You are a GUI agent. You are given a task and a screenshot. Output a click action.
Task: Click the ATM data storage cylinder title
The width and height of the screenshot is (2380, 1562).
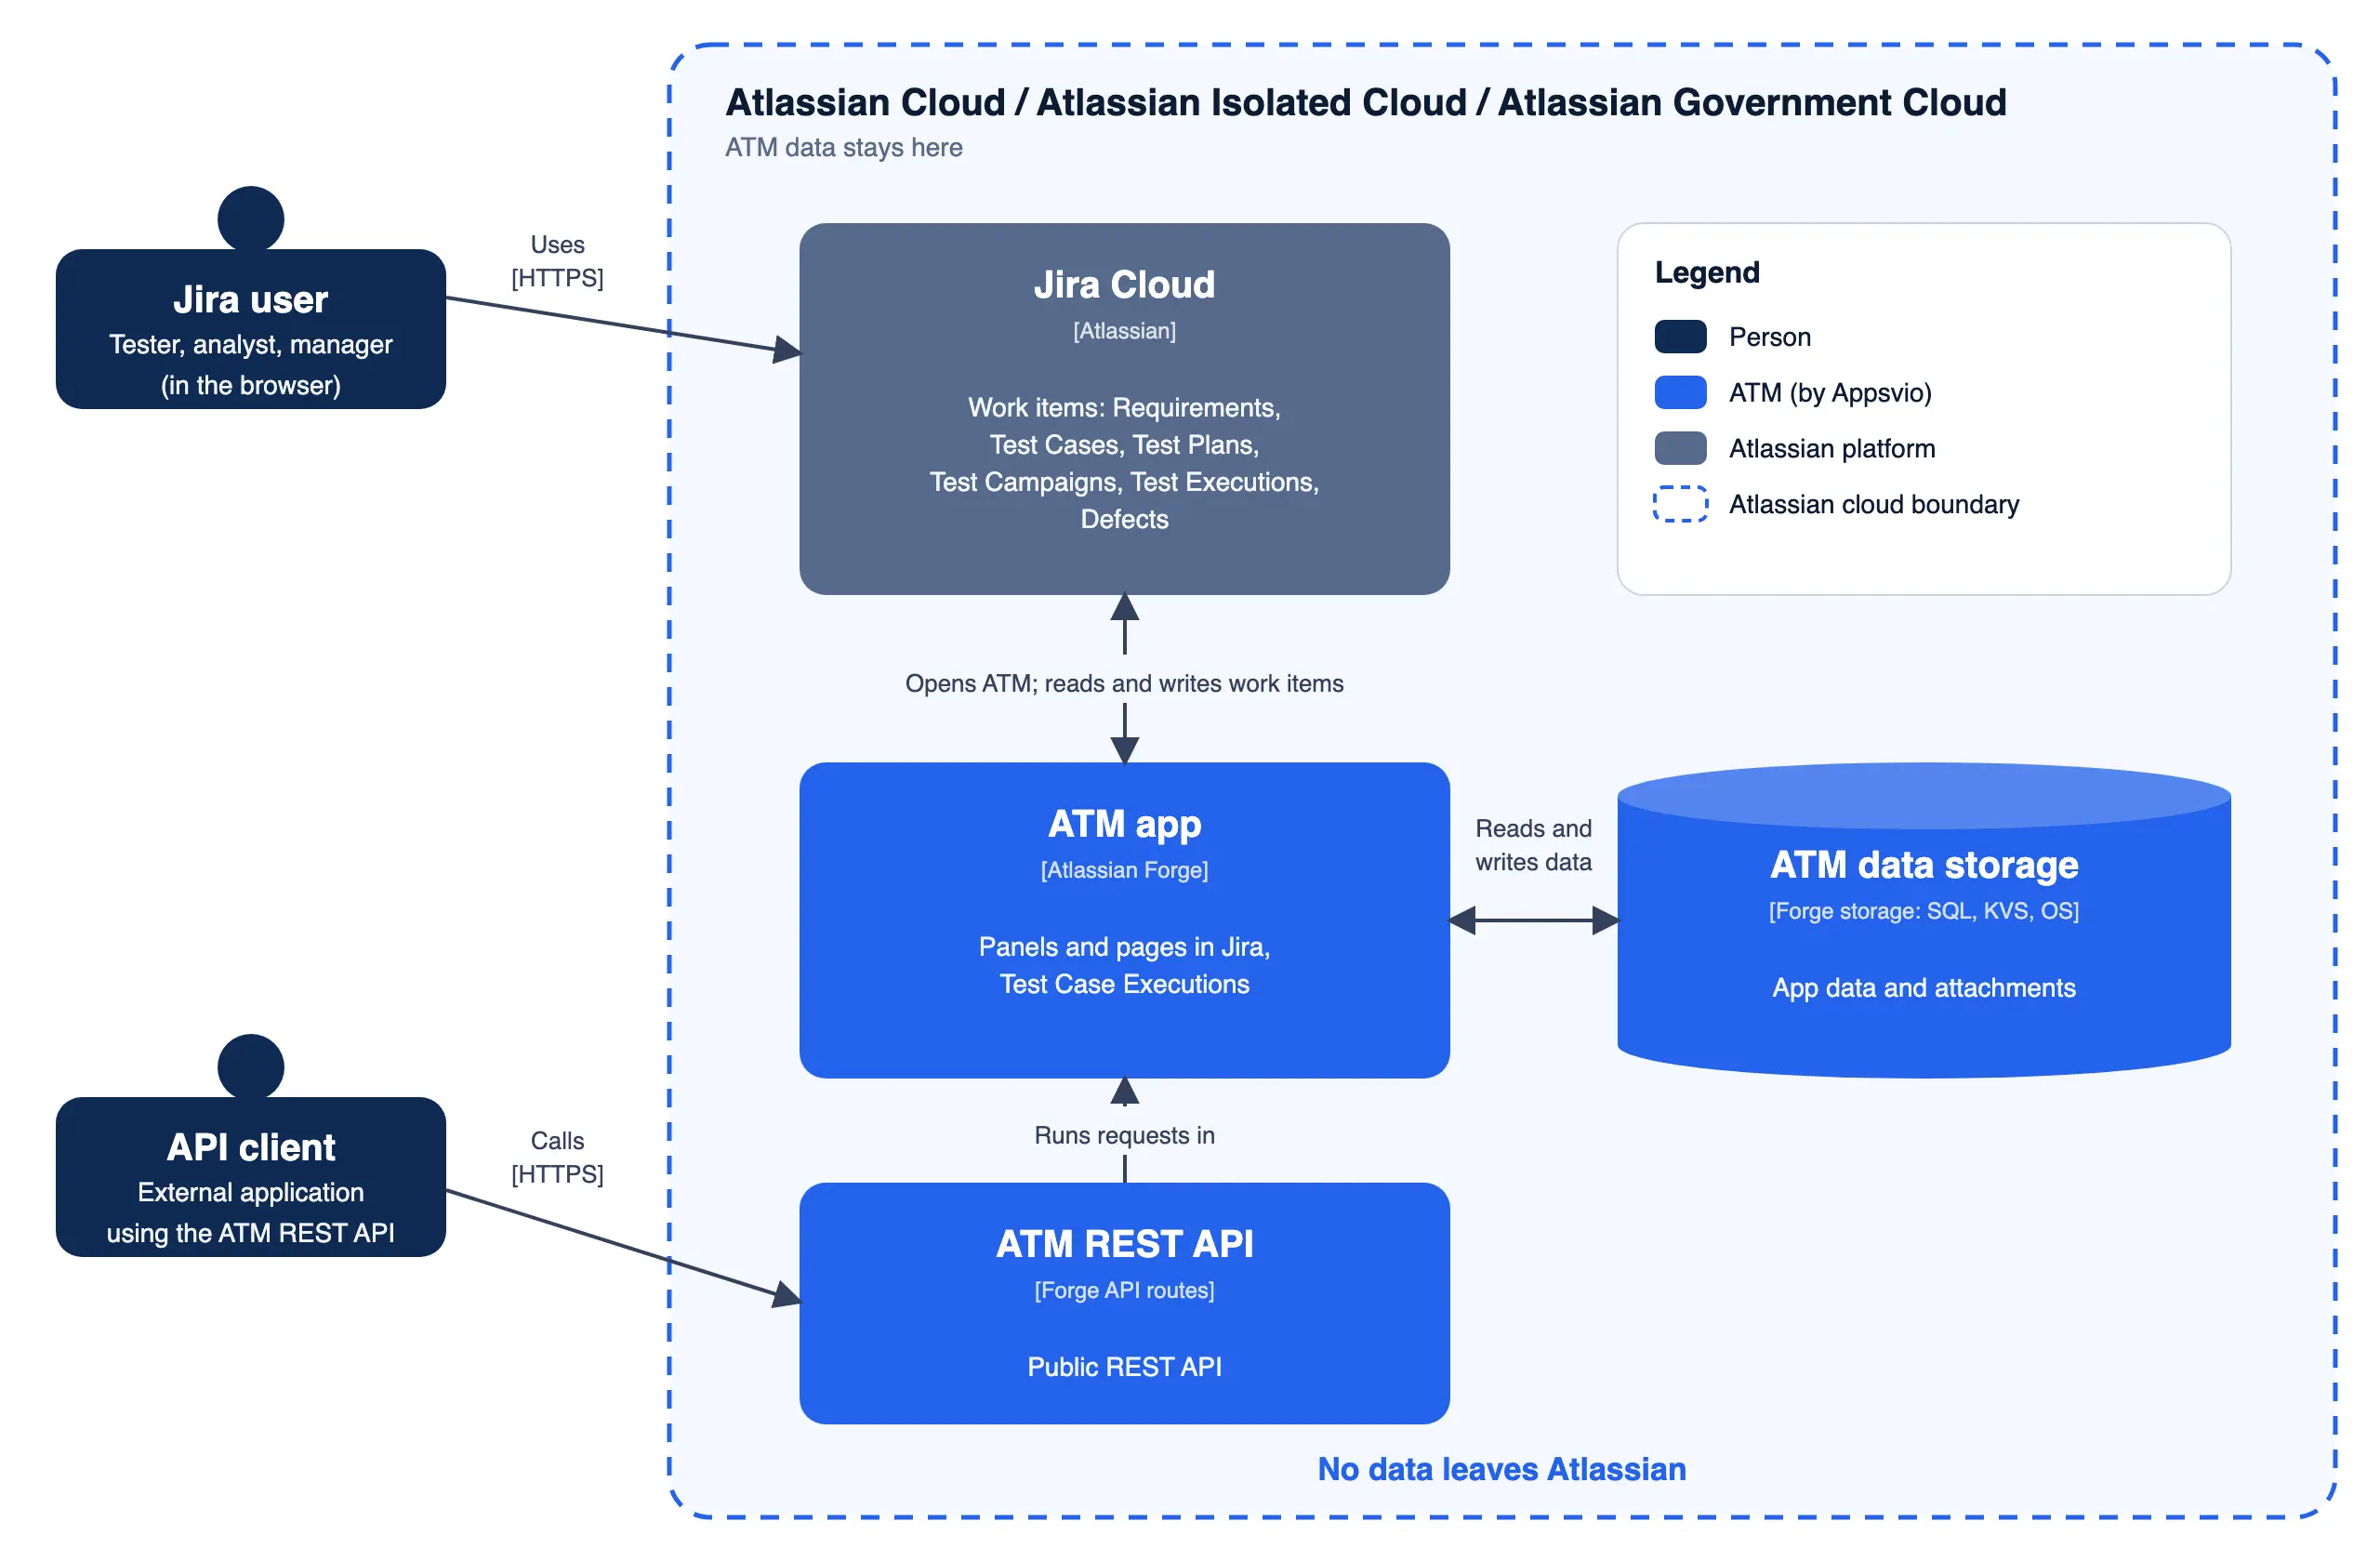point(1924,865)
